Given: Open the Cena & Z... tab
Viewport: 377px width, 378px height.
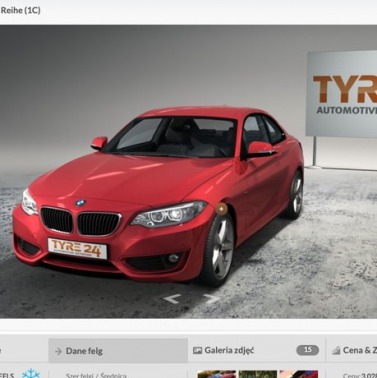Looking at the screenshot, I should [351, 350].
